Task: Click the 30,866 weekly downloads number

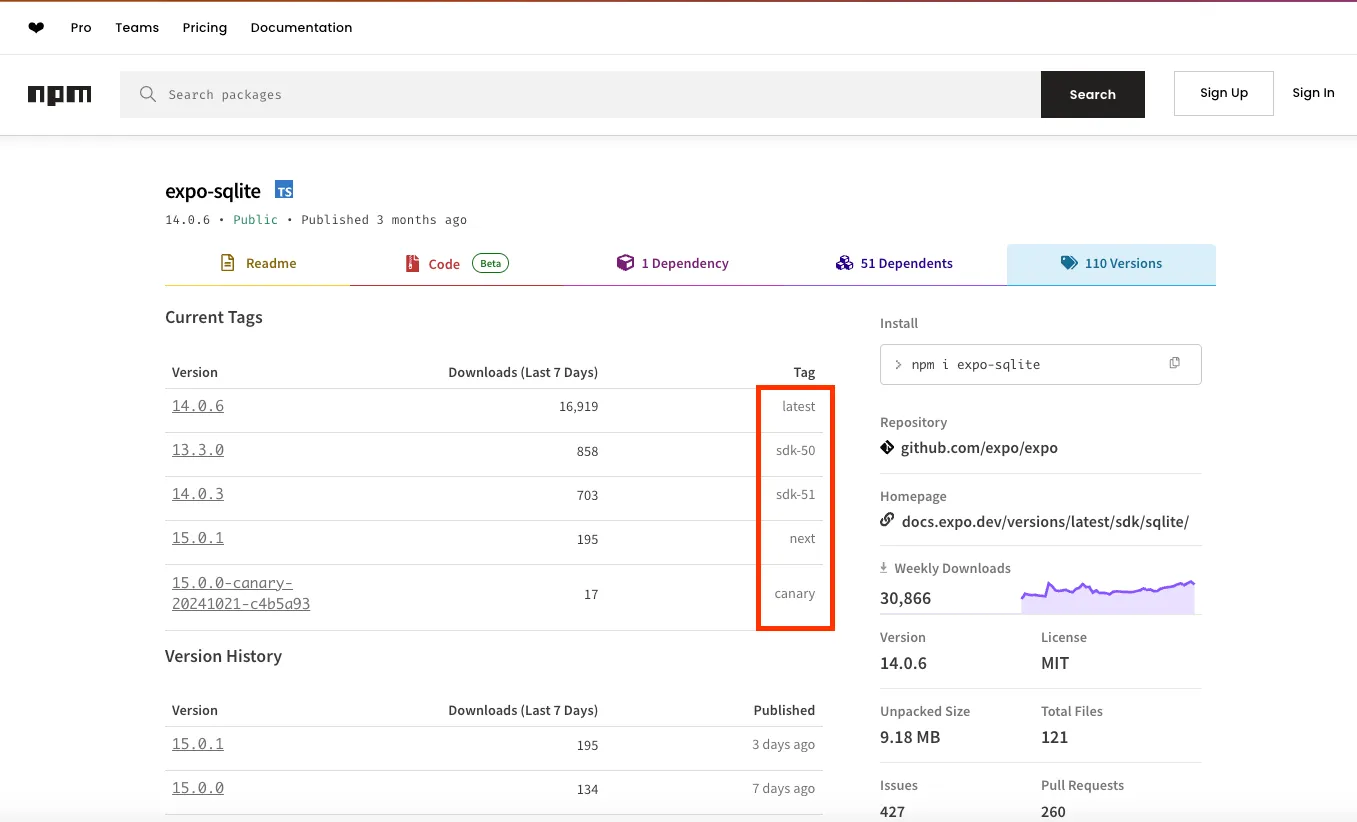Action: point(905,598)
